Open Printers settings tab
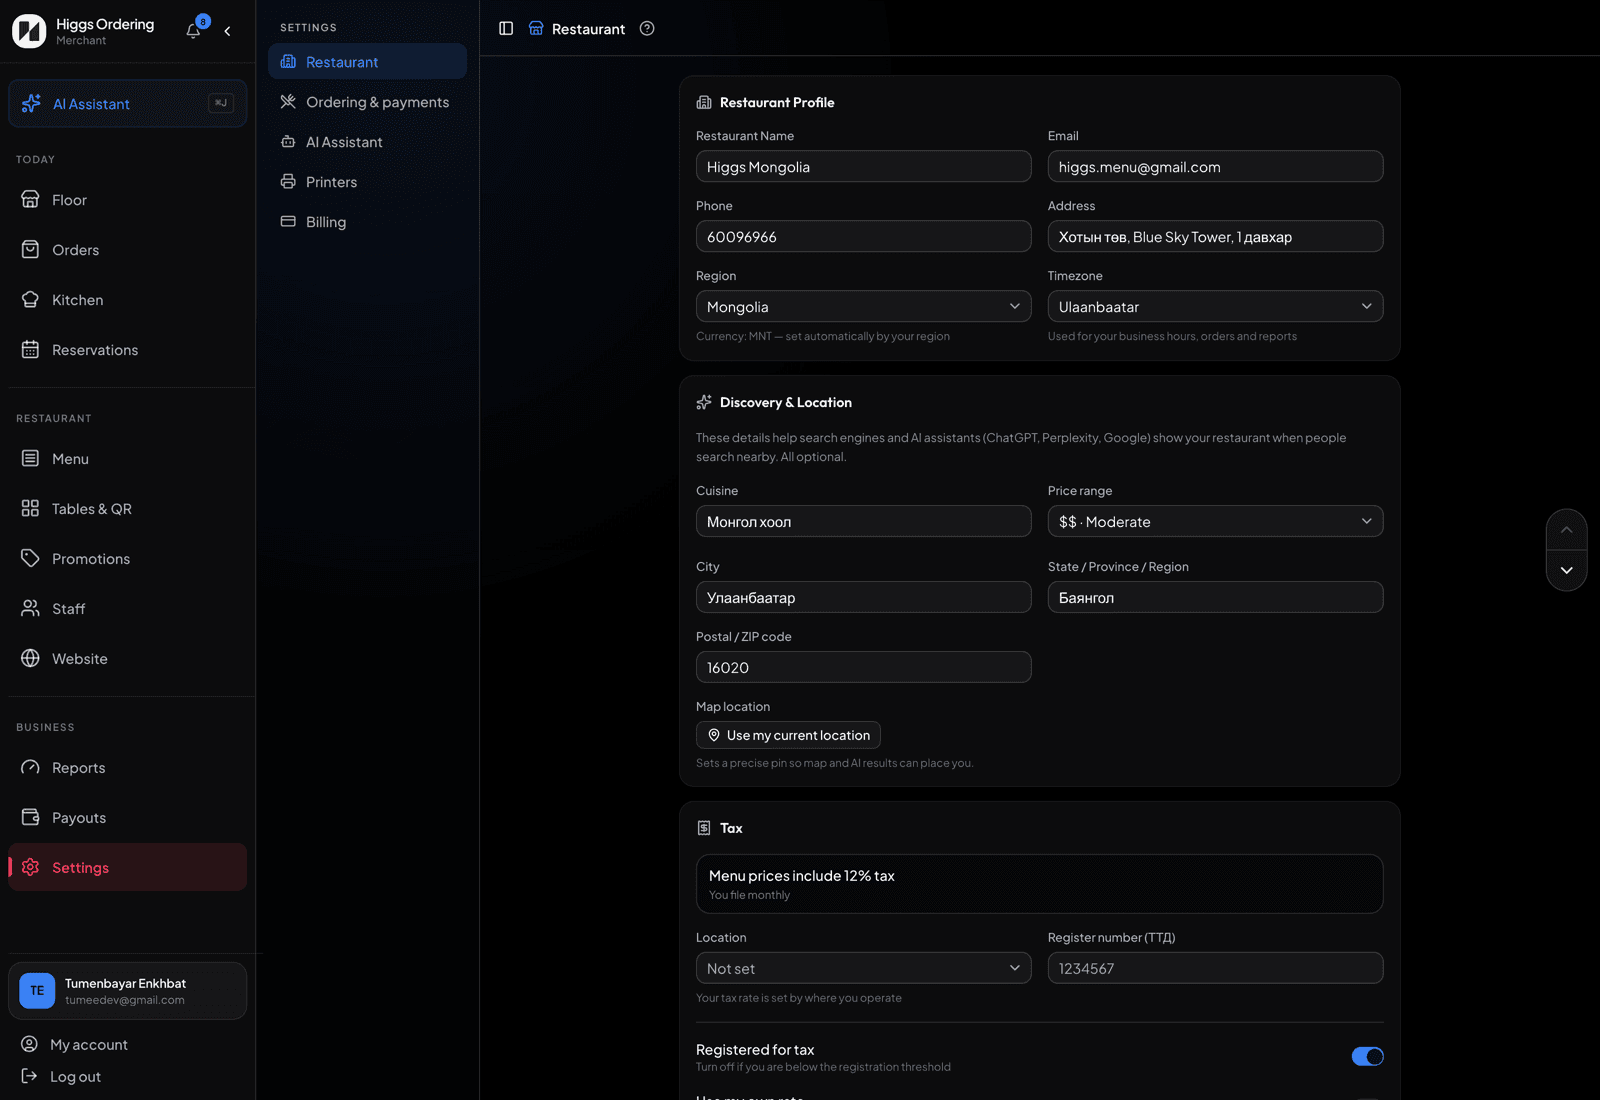Screen dimensions: 1600x1100 point(367,182)
